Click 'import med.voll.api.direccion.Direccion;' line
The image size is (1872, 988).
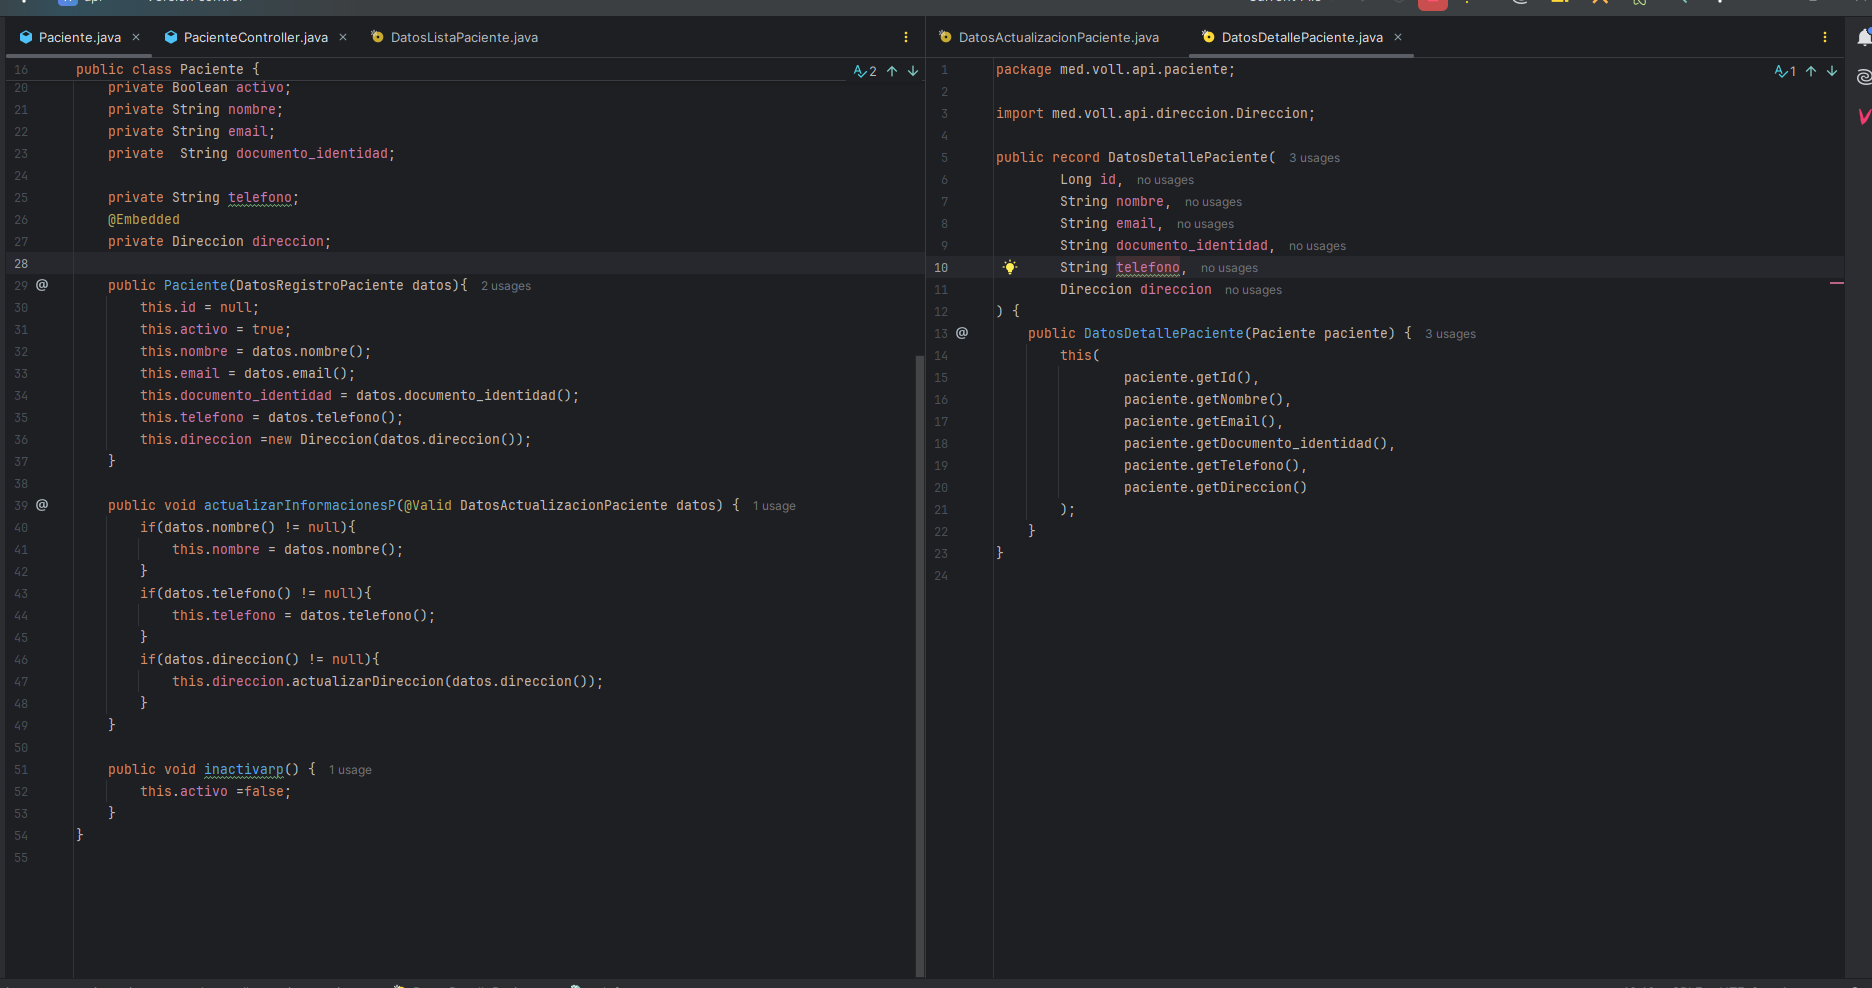[1155, 113]
